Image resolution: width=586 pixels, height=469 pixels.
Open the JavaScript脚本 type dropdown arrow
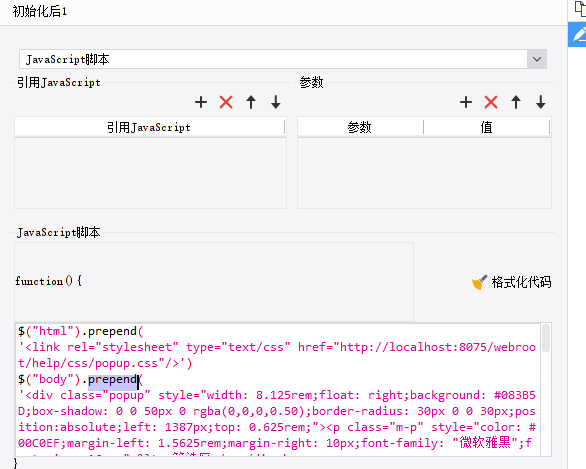537,59
